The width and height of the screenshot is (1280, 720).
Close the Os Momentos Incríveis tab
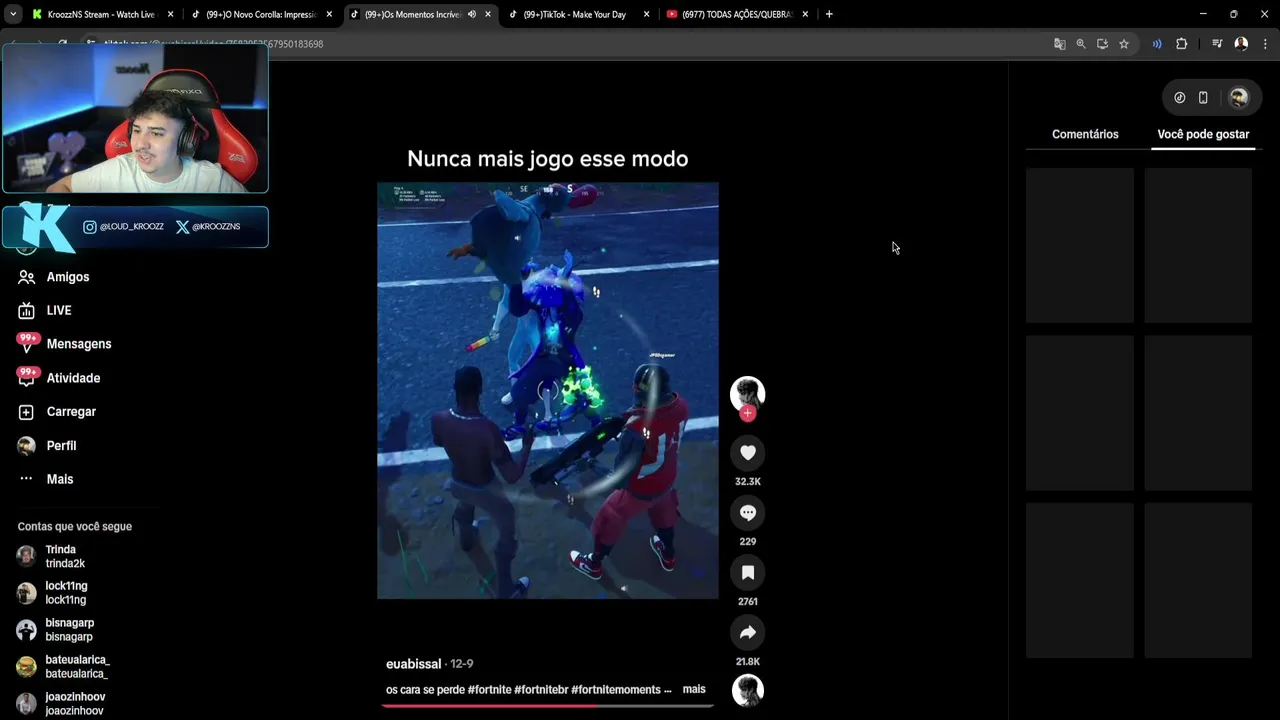(488, 14)
